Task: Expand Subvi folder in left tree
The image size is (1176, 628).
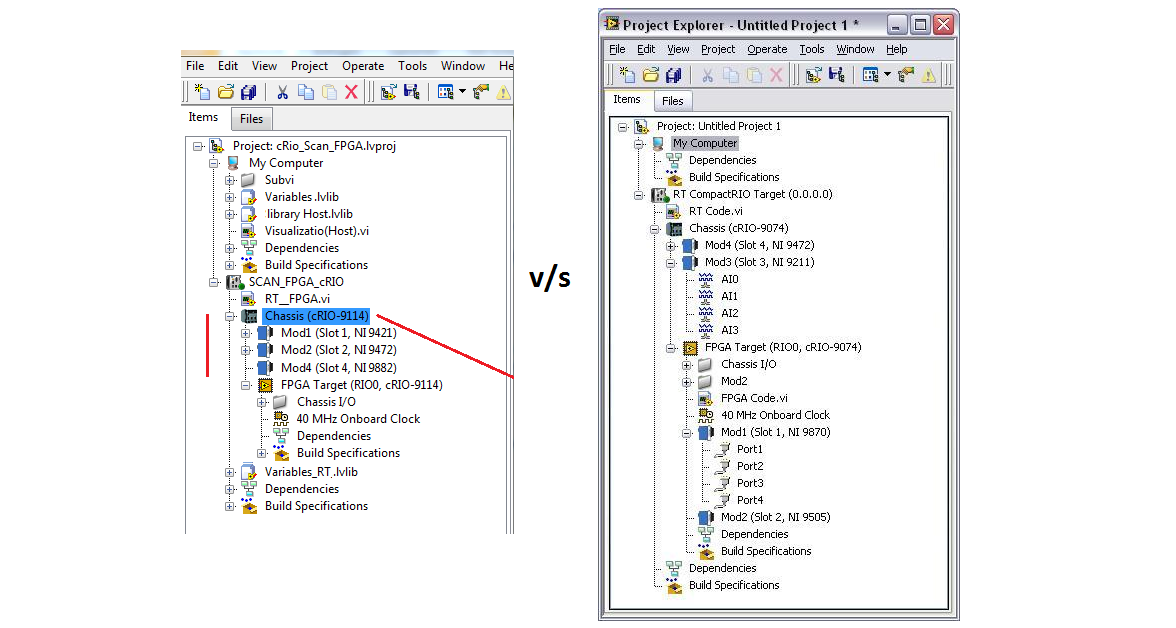Action: pyautogui.click(x=230, y=180)
